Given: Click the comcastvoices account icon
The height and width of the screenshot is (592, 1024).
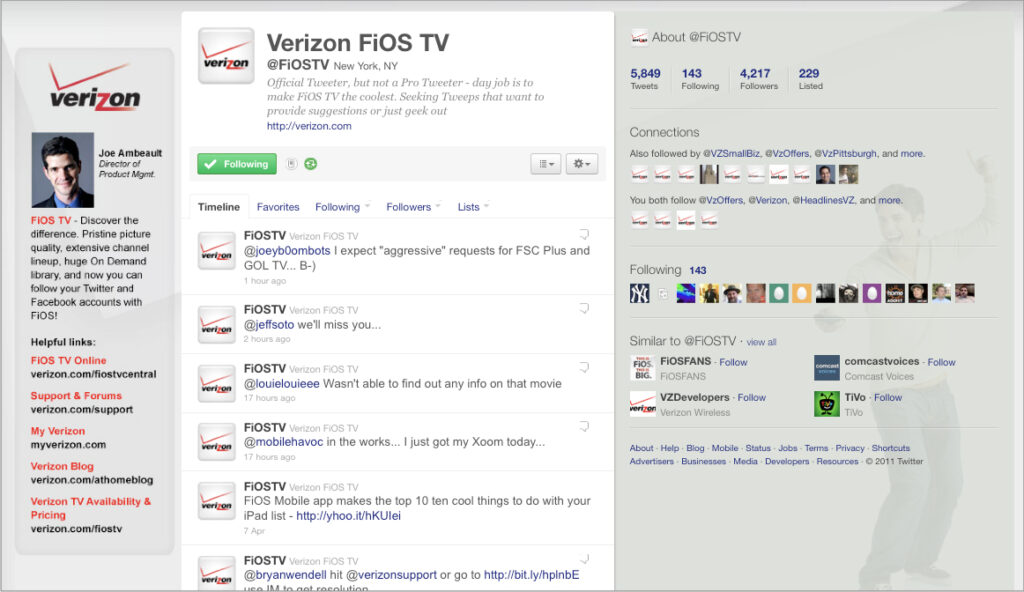Looking at the screenshot, I should (x=827, y=368).
